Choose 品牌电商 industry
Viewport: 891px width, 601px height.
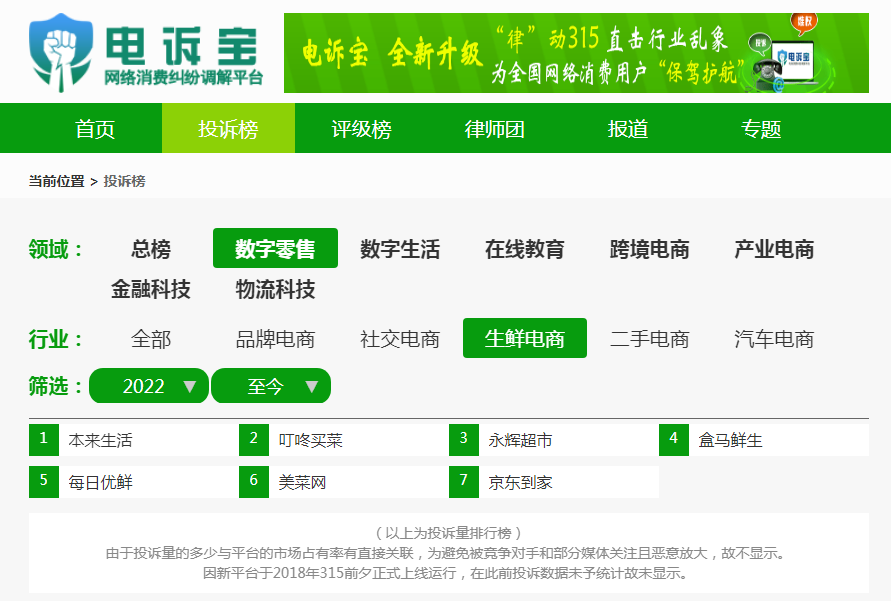(275, 339)
